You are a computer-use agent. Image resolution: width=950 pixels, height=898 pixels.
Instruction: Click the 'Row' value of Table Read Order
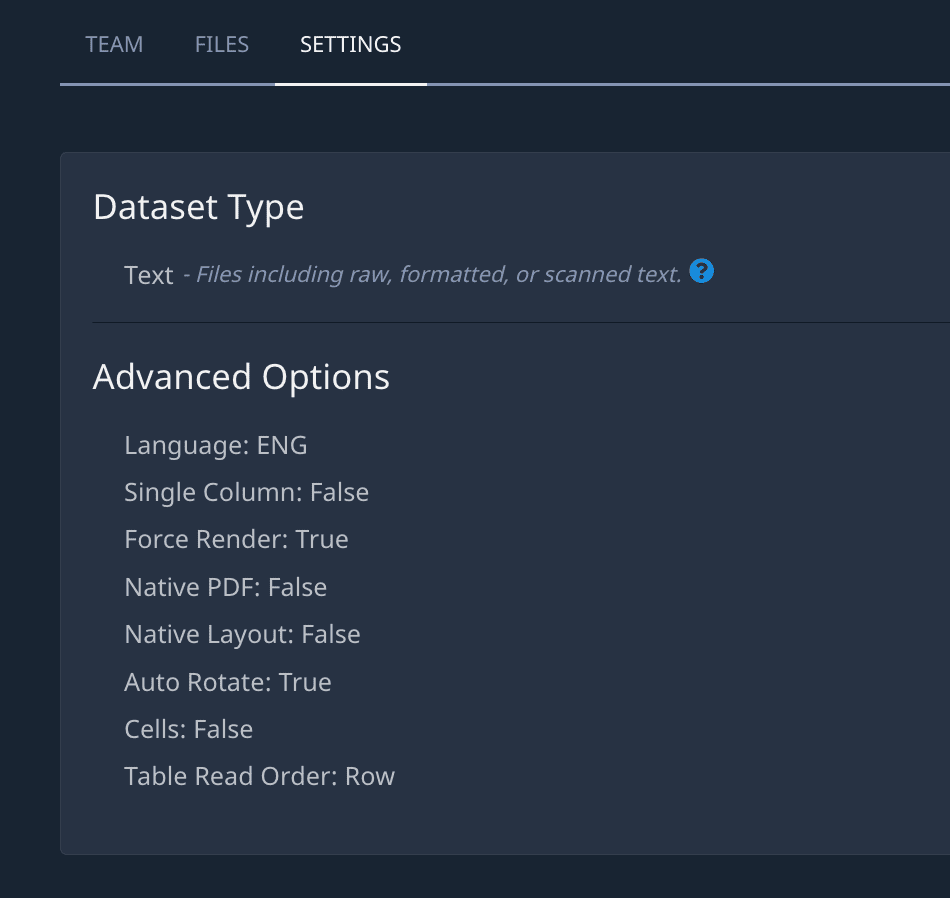pyautogui.click(x=370, y=776)
